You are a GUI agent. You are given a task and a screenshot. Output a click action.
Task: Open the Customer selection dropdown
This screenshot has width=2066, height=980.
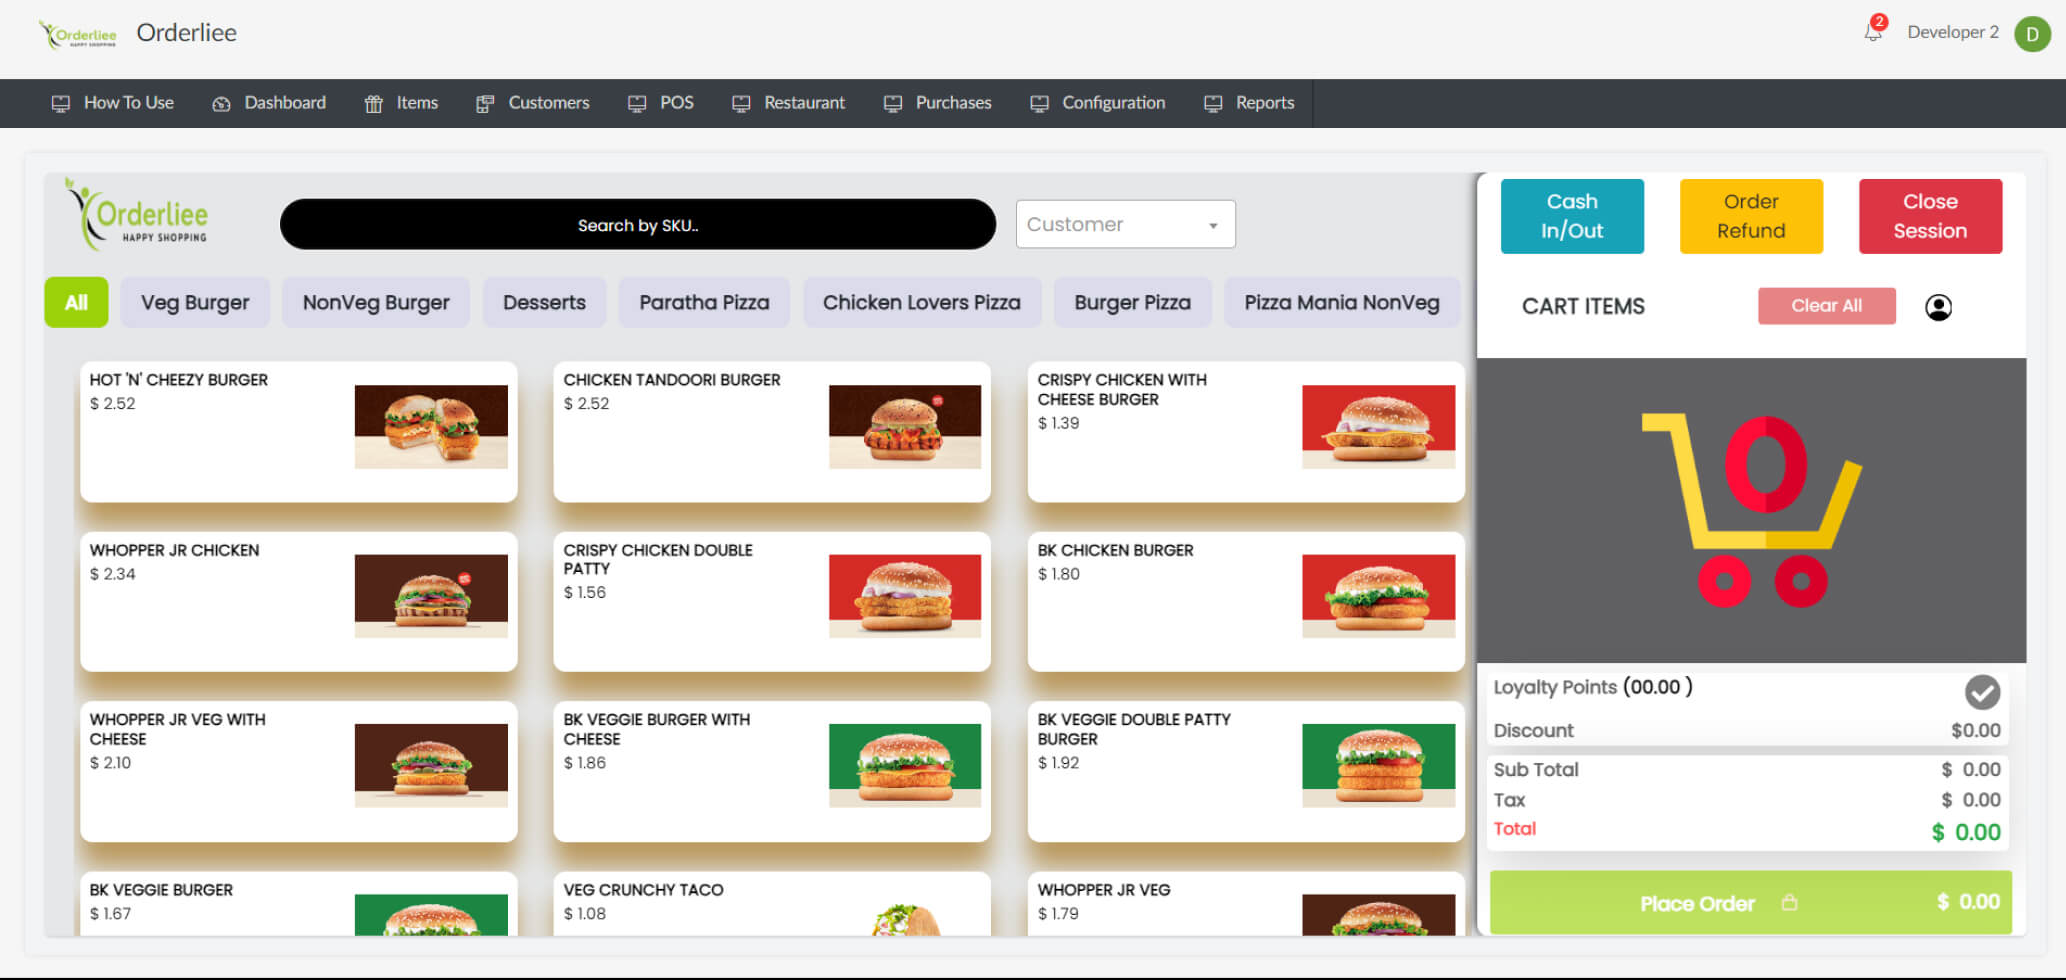tap(1124, 224)
